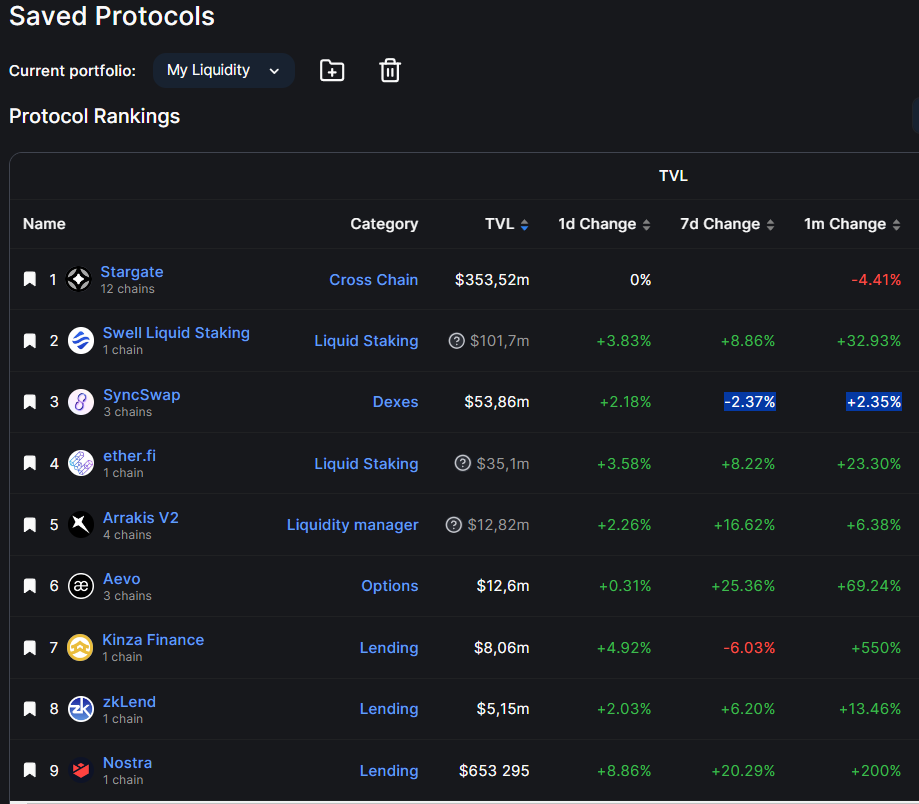This screenshot has width=919, height=804.
Task: Open the Stargate protocol link
Action: [132, 272]
